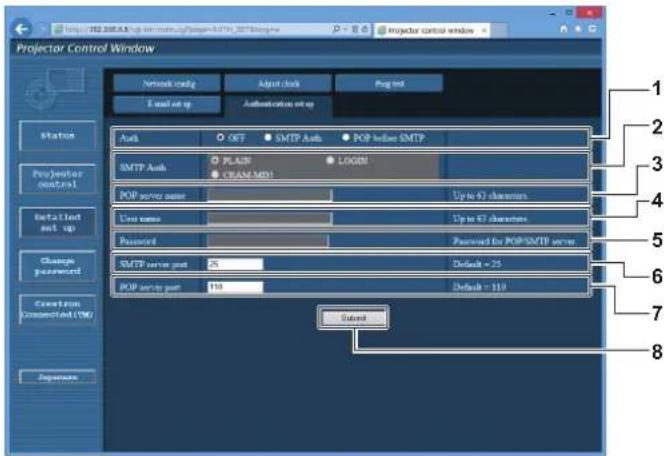Select the Projector control window browser tab
This screenshot has width=667, height=456.
point(432,30)
